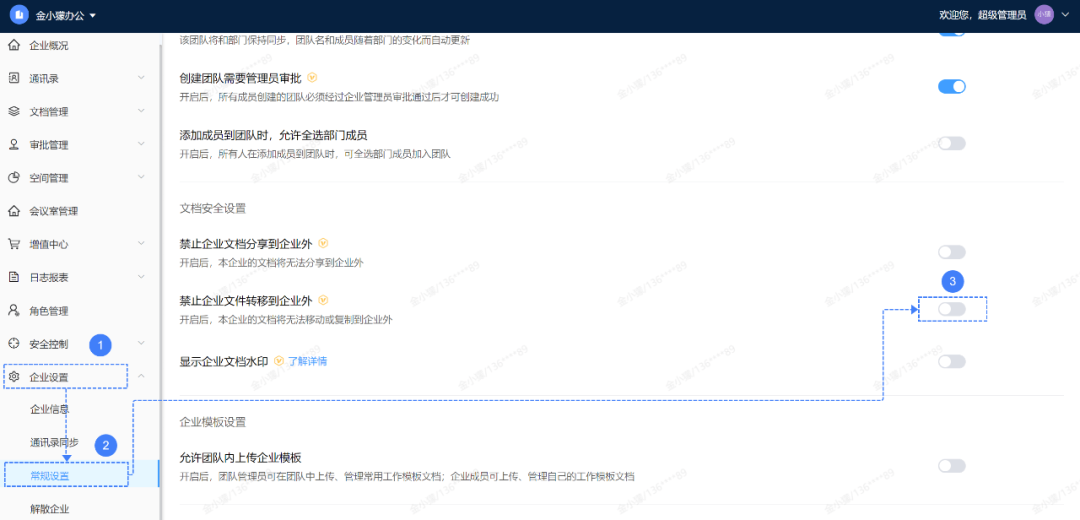This screenshot has width=1080, height=520.
Task: Toggle 允许团队内上传企业模板 switch
Action: coord(952,466)
